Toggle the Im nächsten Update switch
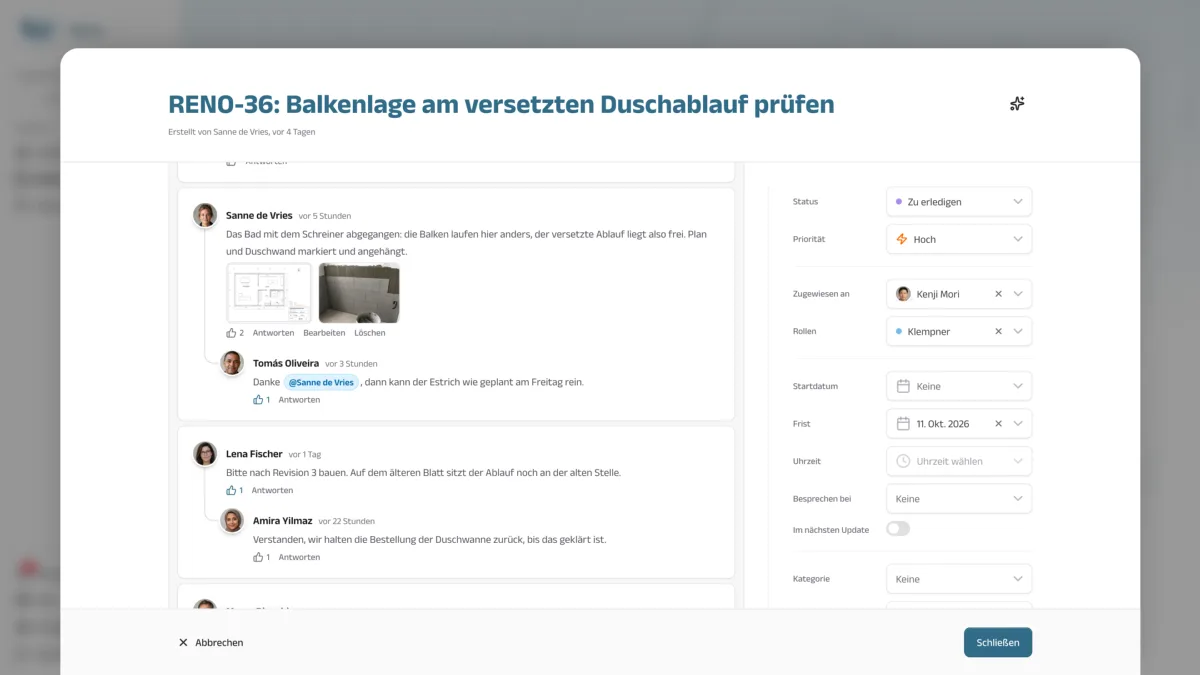Screen dimensions: 1200x675 [898, 529]
